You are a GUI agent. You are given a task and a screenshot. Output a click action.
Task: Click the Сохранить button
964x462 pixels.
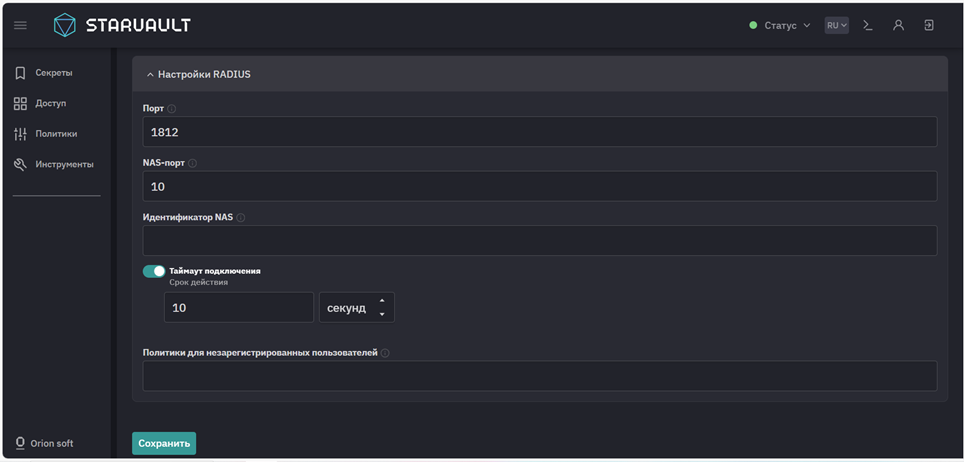pyautogui.click(x=164, y=443)
